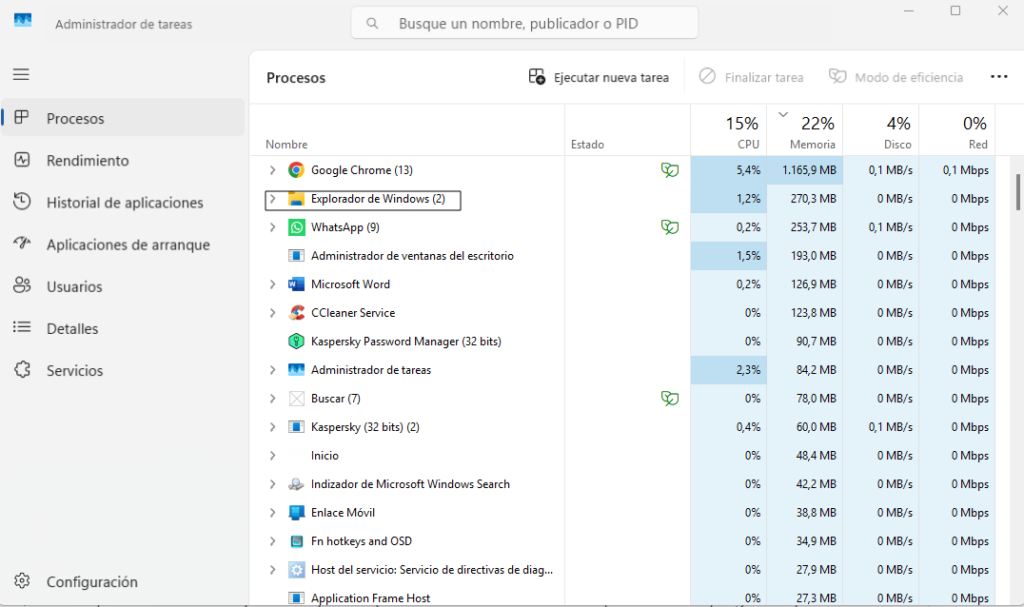This screenshot has width=1024, height=607.
Task: Select the Kaspersky Password Manager icon
Action: click(x=295, y=341)
